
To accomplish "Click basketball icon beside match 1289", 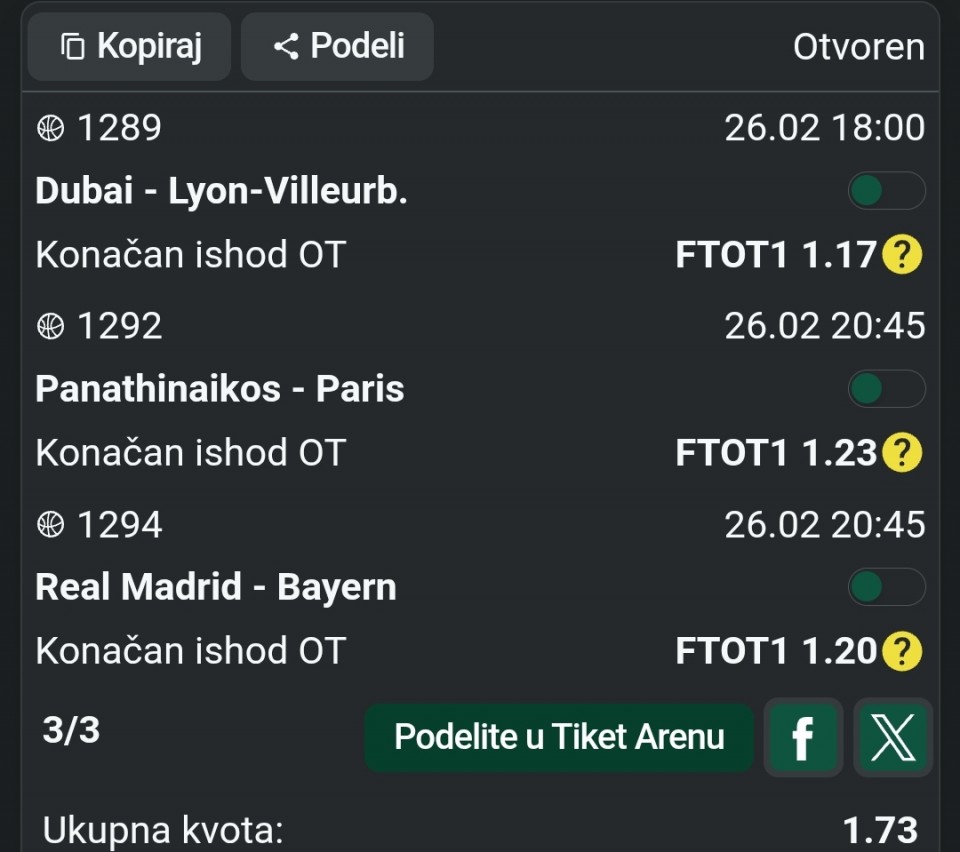I will point(50,128).
